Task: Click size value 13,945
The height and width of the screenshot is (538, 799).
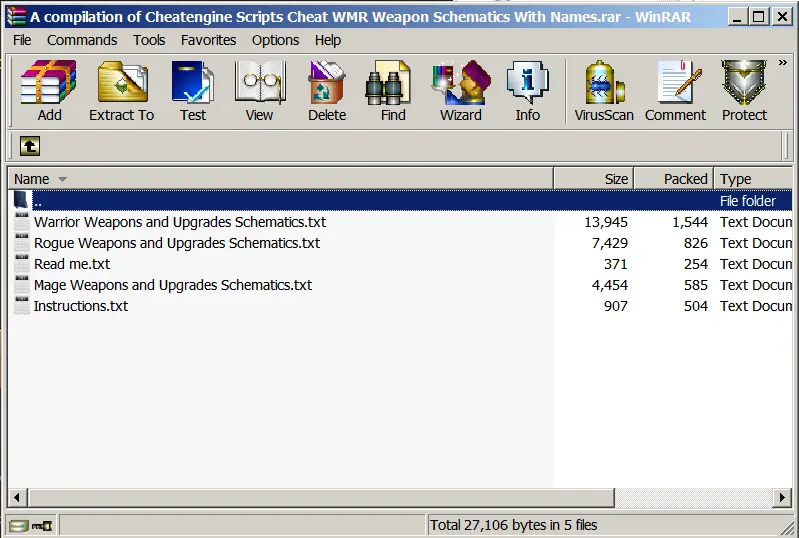Action: [606, 222]
